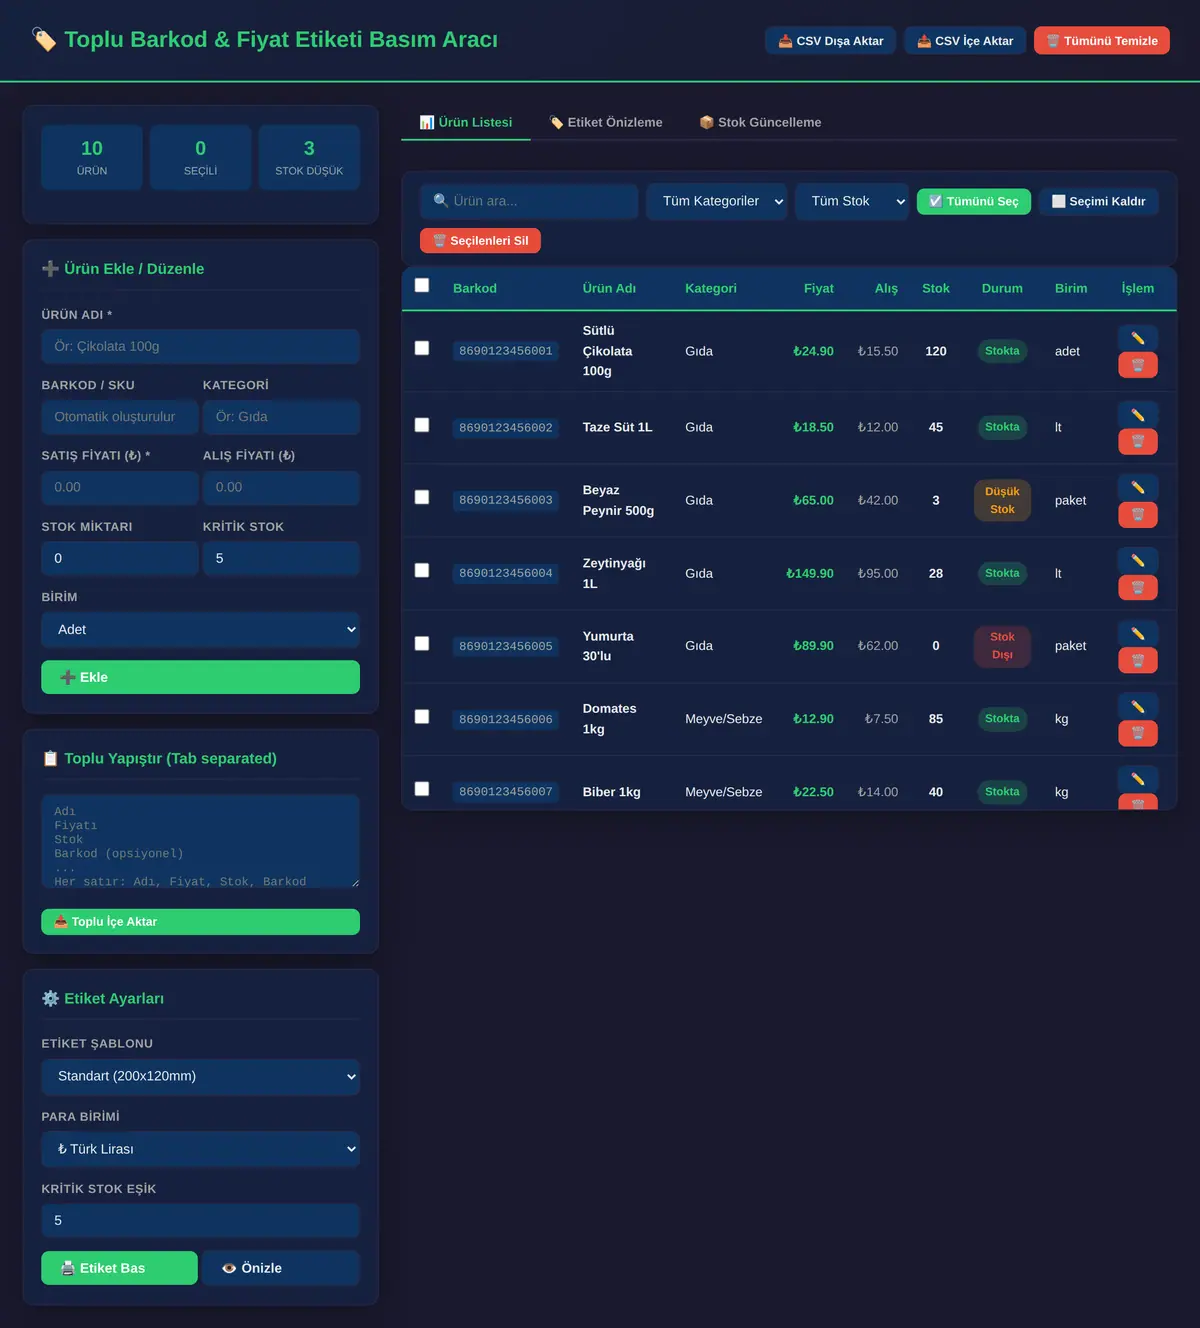Click the CSV Dışa Aktar button

[x=830, y=41]
